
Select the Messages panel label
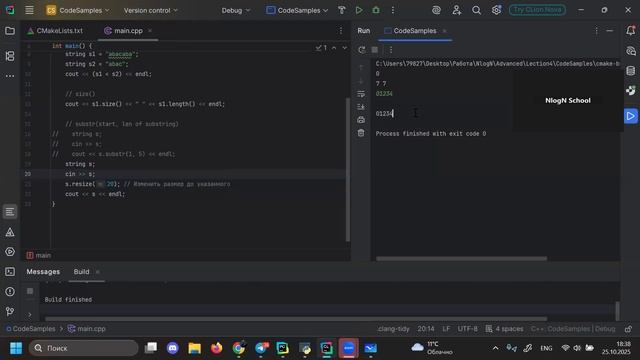pyautogui.click(x=43, y=271)
